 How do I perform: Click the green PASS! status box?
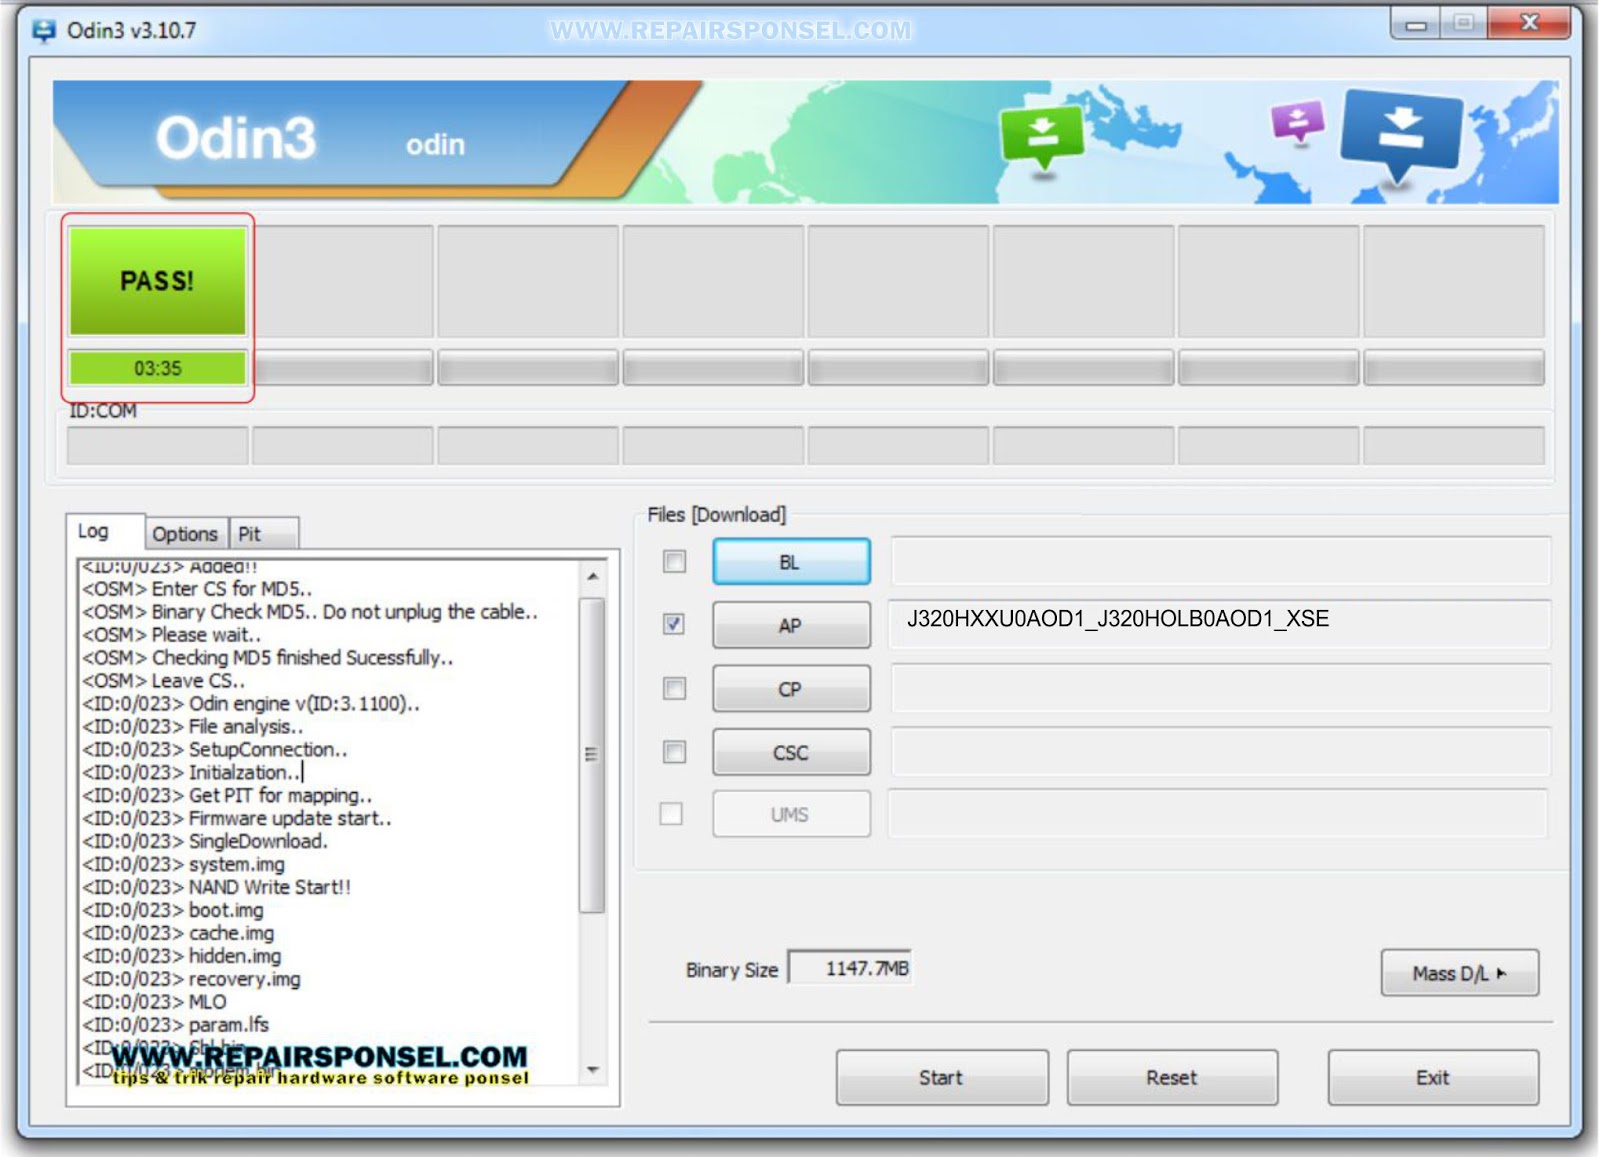tap(157, 281)
